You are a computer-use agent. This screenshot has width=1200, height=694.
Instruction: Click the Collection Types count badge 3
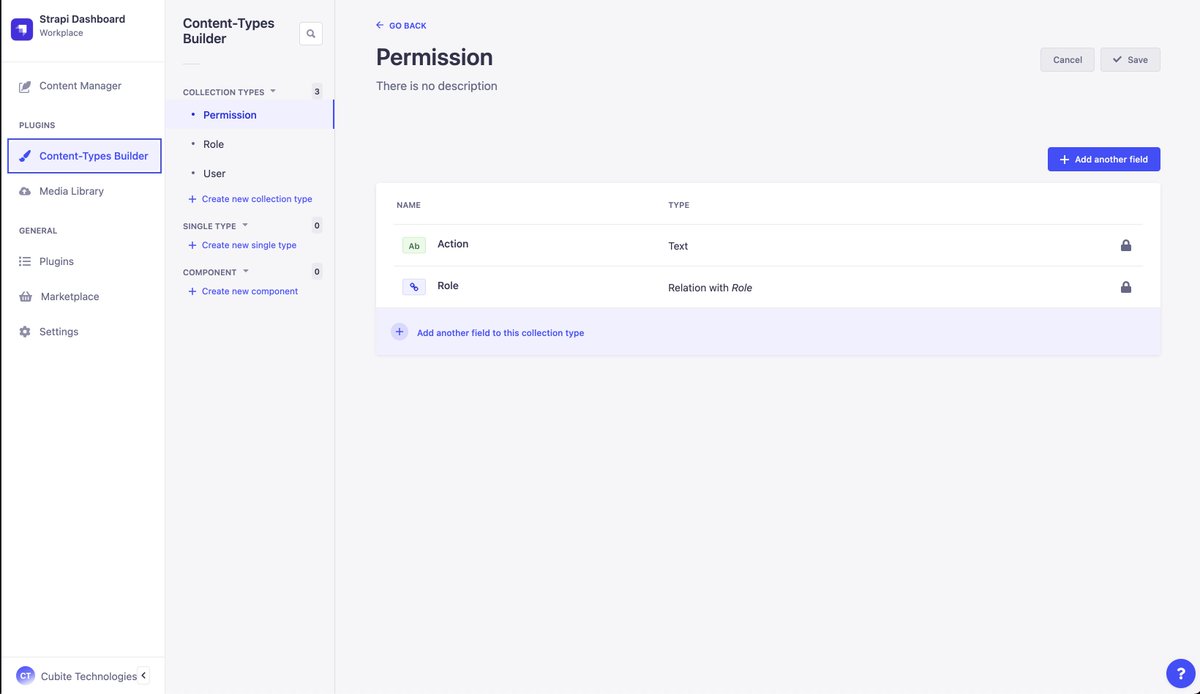point(317,91)
